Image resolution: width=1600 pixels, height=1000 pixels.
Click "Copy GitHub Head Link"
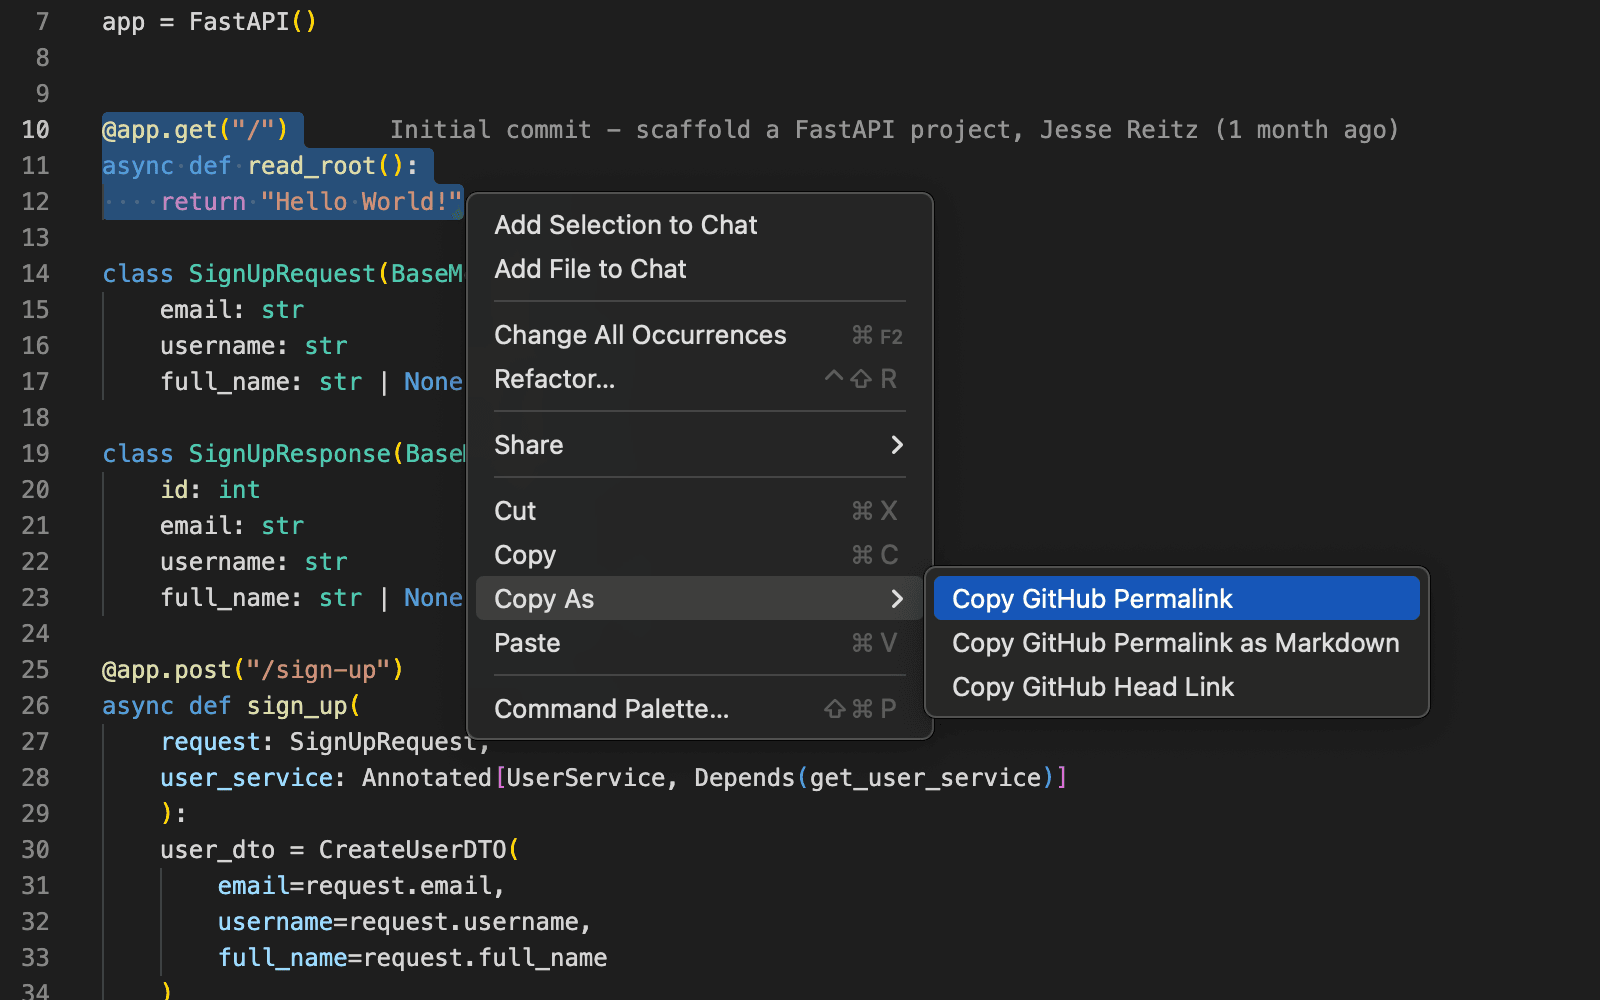[1092, 687]
